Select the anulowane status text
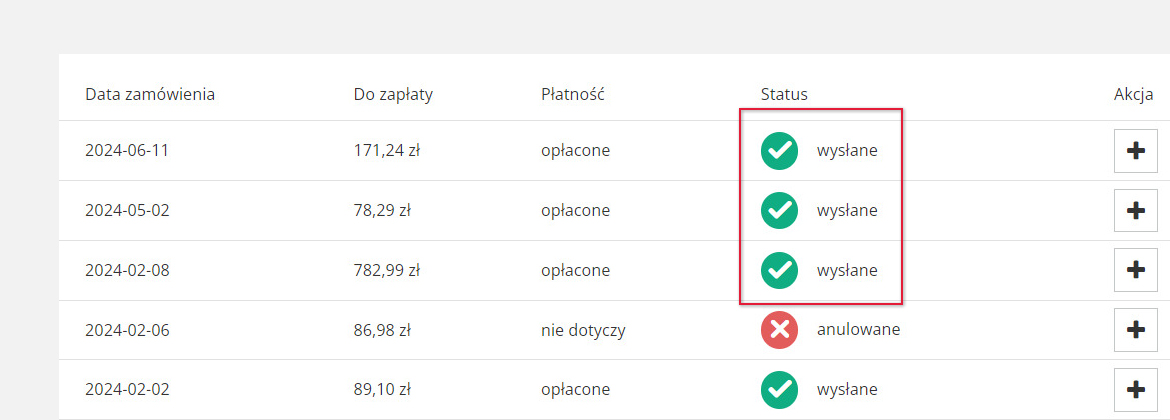The height and width of the screenshot is (420, 1170). pos(858,330)
